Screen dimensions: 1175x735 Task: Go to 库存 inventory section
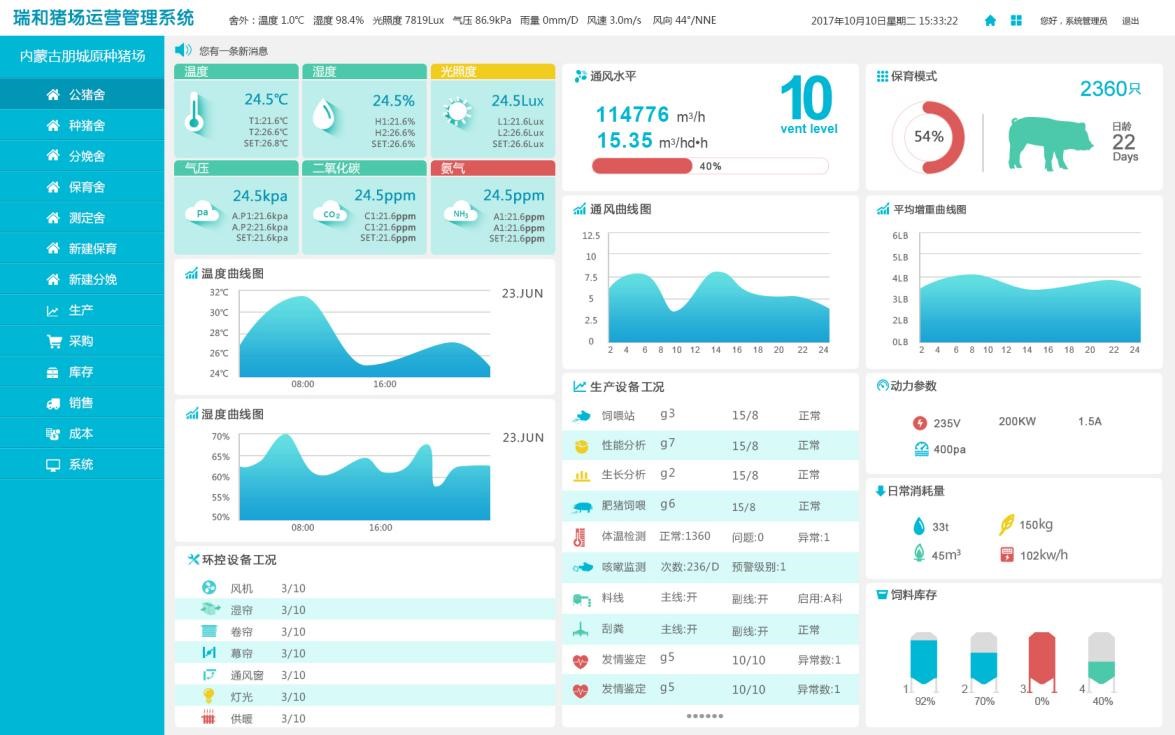click(x=82, y=372)
